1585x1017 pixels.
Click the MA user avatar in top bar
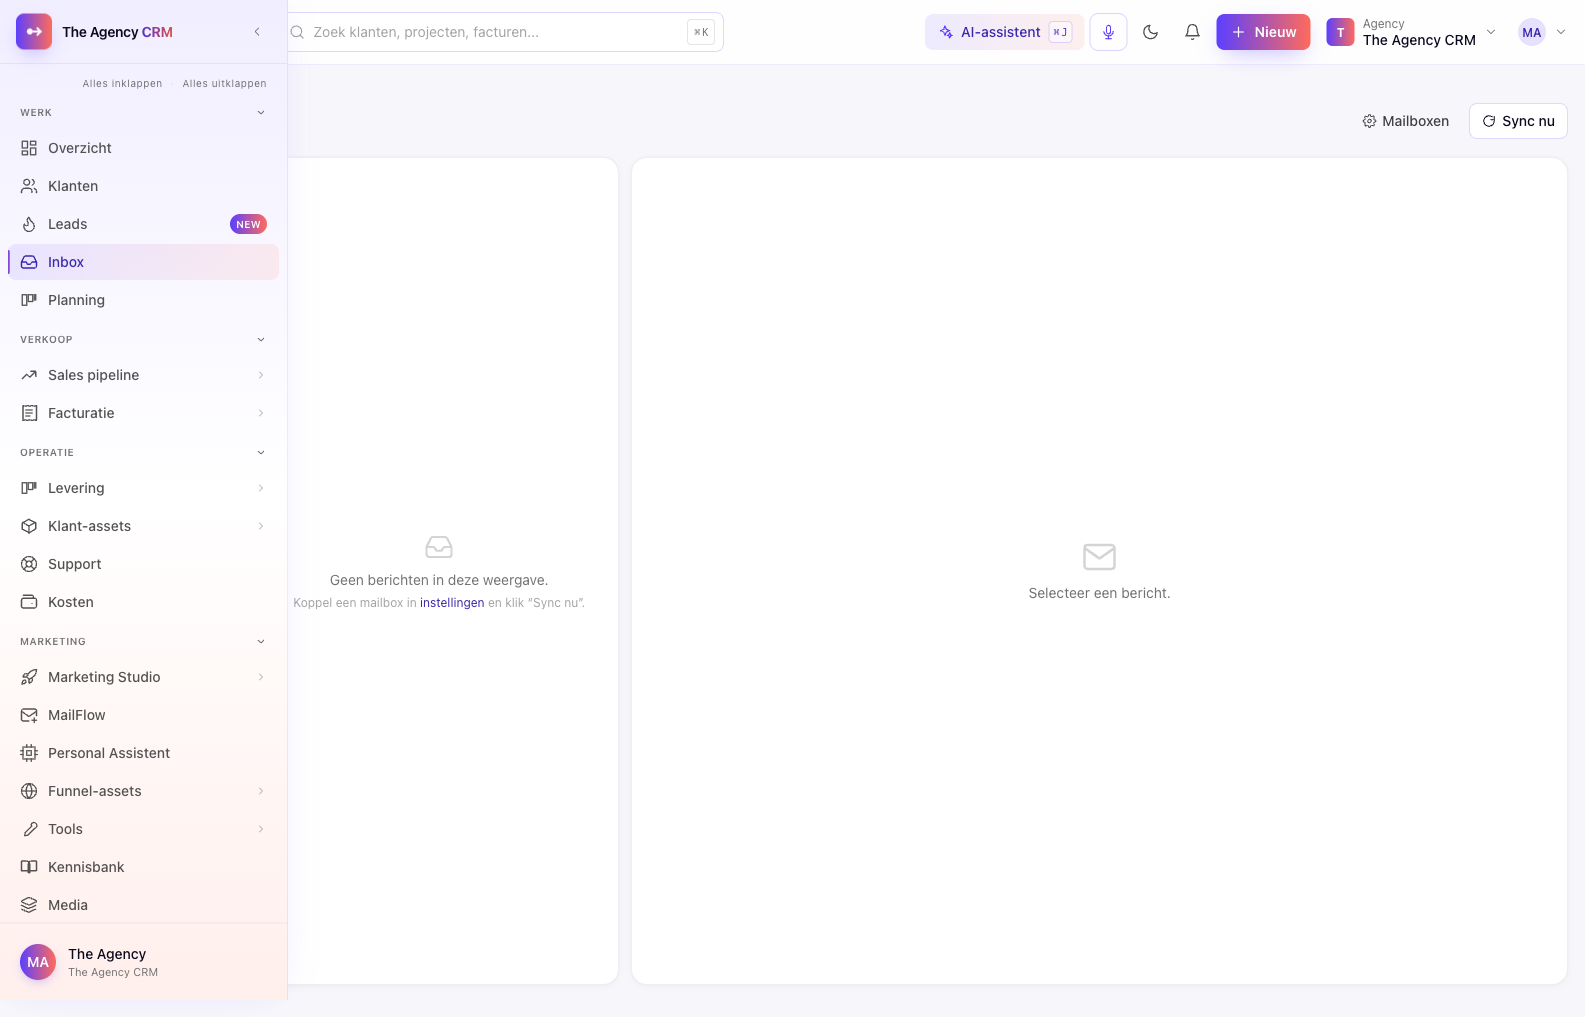tap(1531, 32)
